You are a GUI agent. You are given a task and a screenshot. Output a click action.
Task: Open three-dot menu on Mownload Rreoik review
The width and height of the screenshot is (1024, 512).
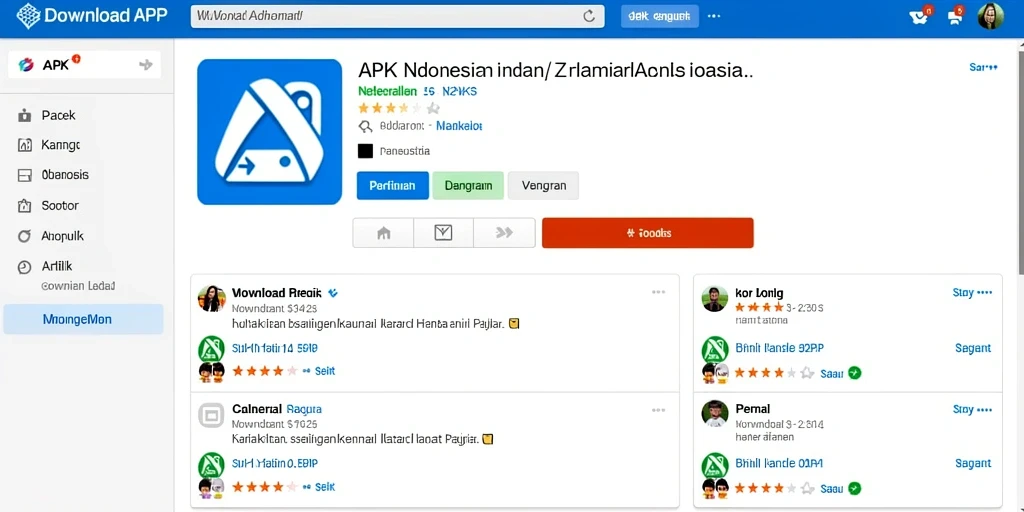pyautogui.click(x=658, y=292)
